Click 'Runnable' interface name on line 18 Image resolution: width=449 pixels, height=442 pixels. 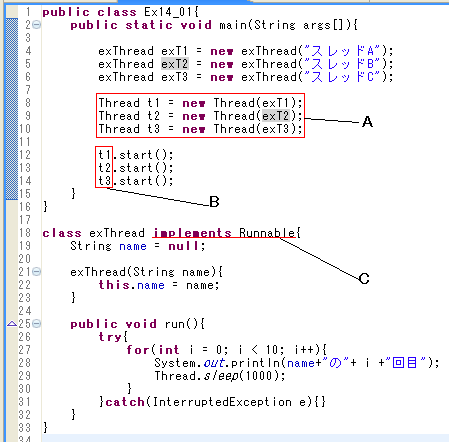click(x=267, y=233)
